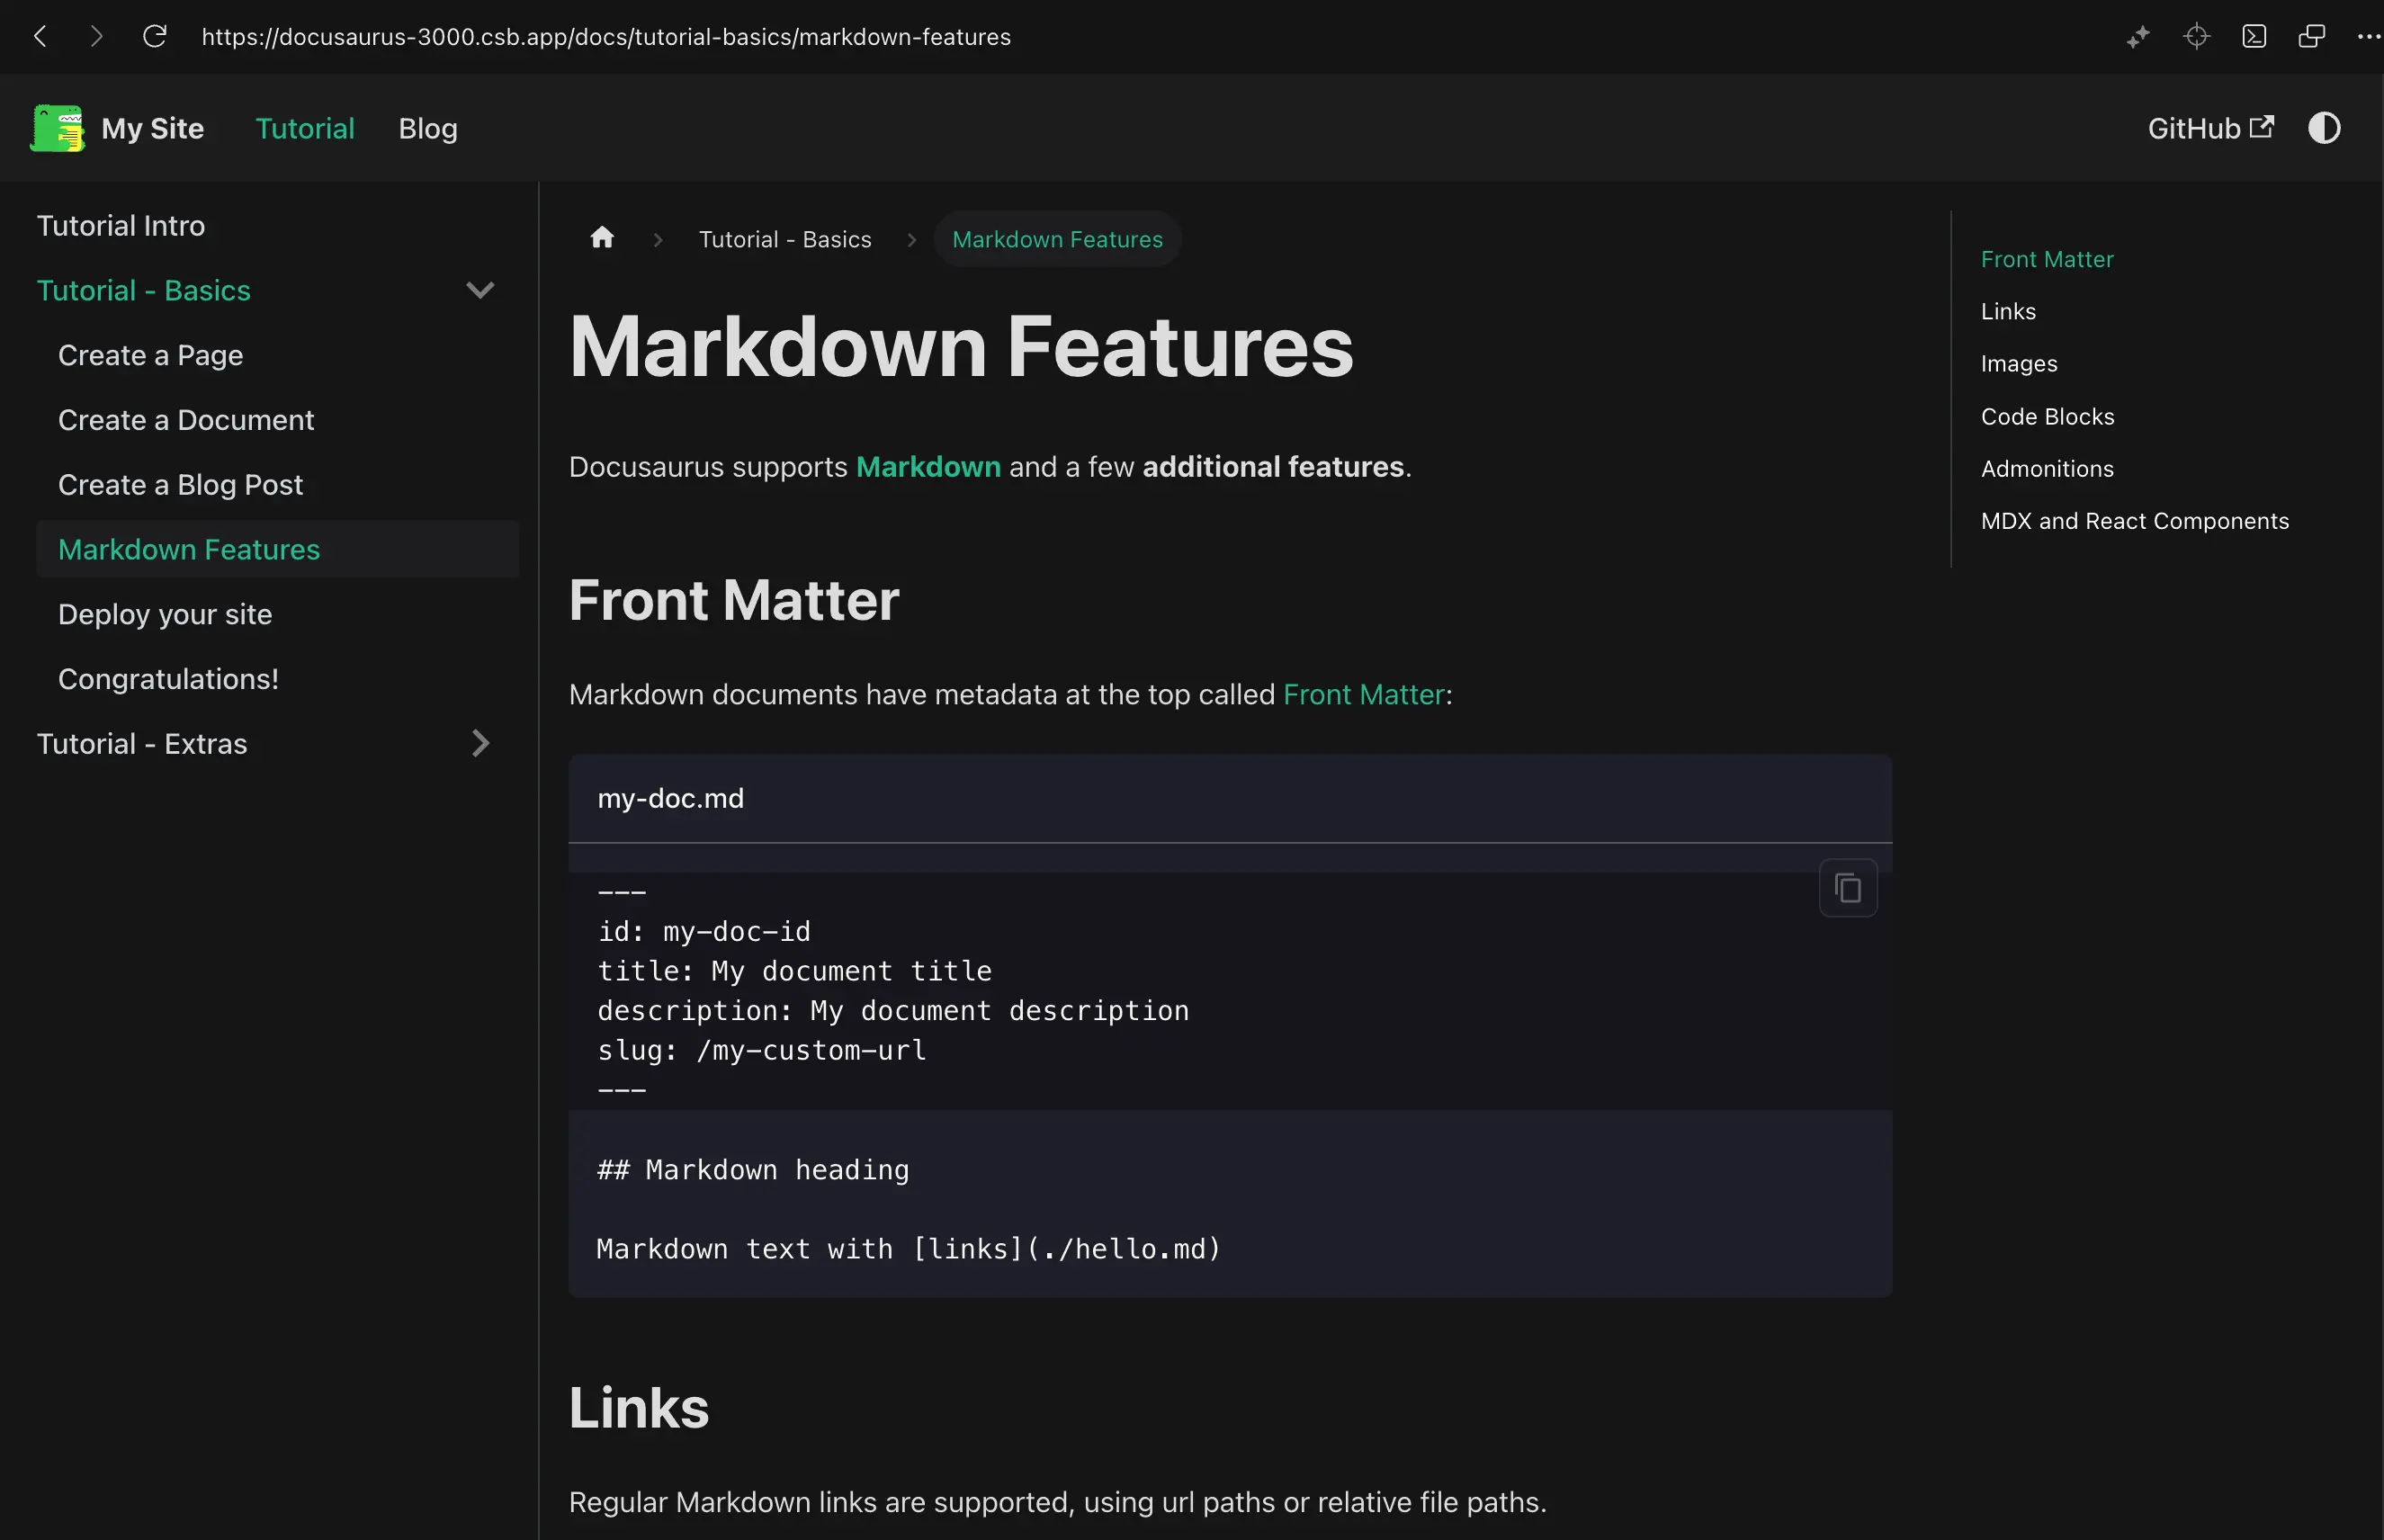Click the My Site title

coord(152,128)
